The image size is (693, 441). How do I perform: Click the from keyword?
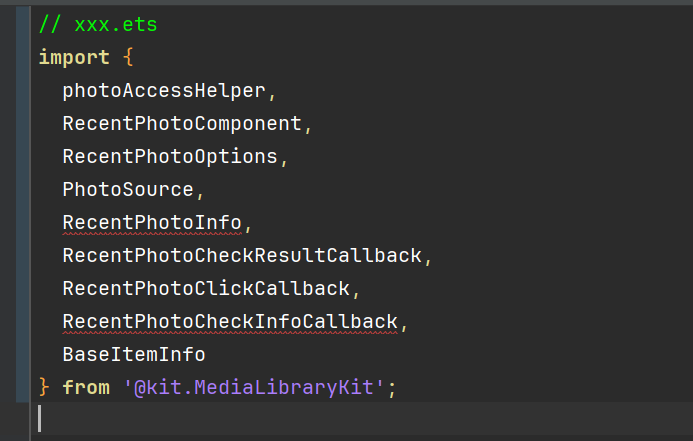click(x=86, y=387)
